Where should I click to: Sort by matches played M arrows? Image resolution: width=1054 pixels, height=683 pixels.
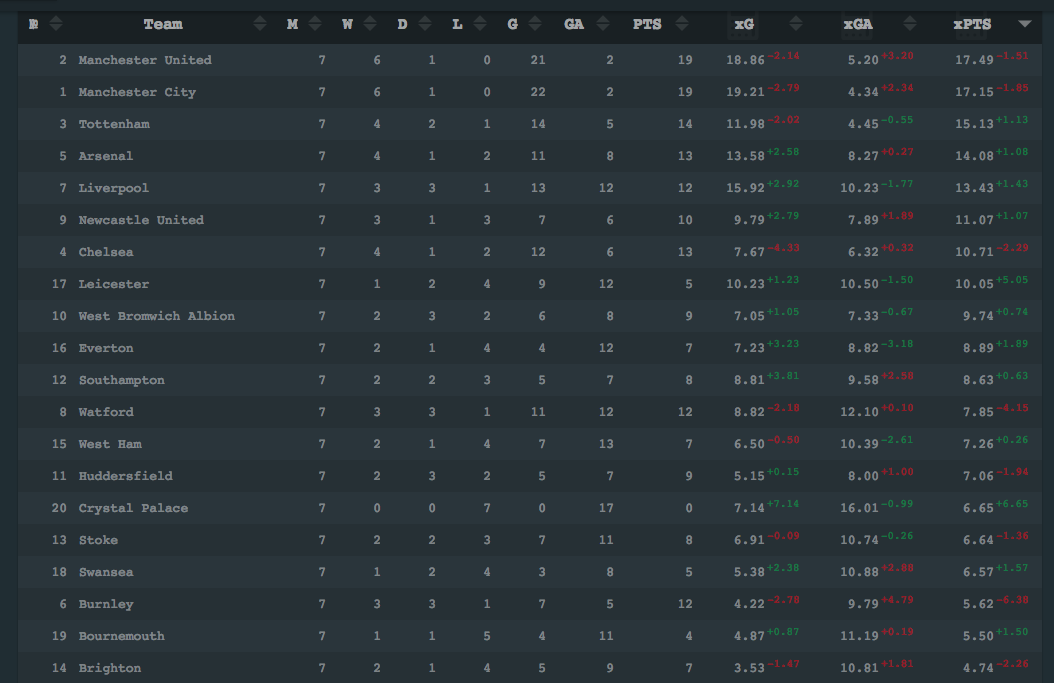pyautogui.click(x=315, y=24)
